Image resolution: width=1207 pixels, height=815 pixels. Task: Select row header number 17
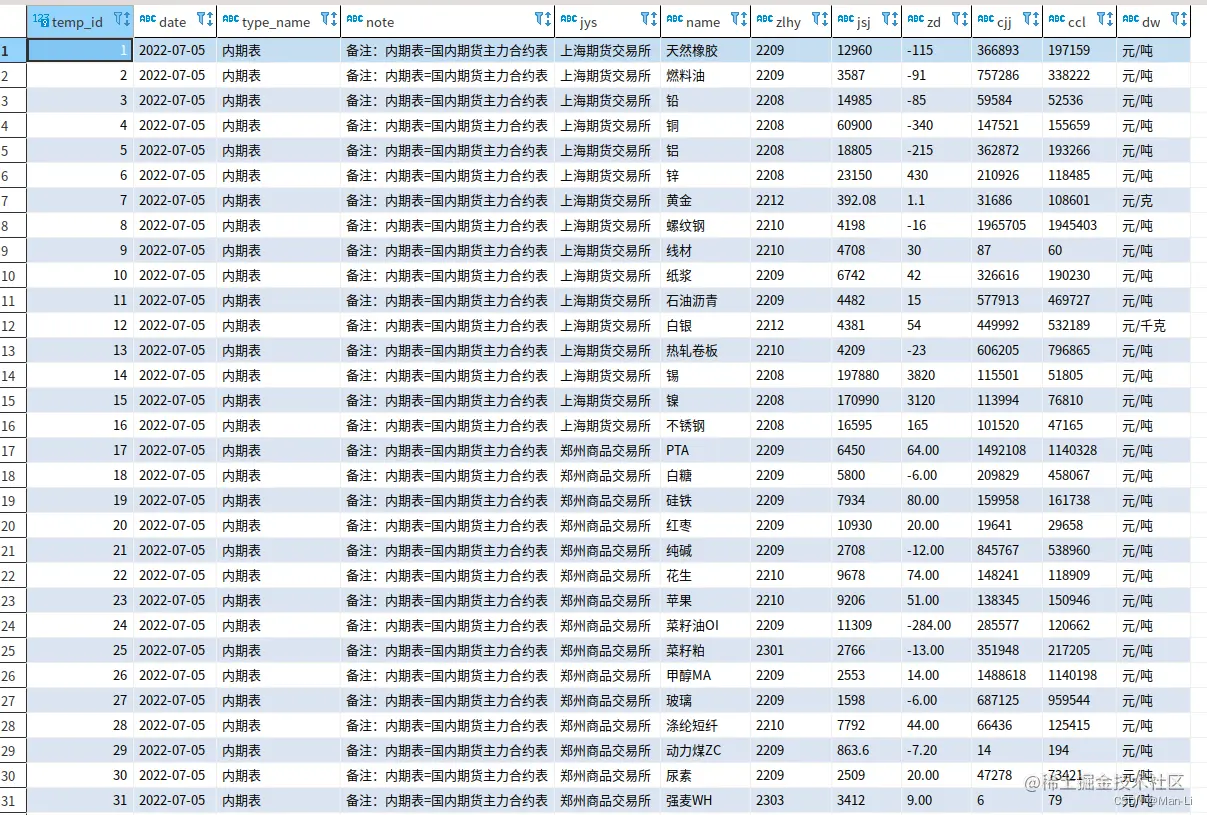[x=13, y=450]
